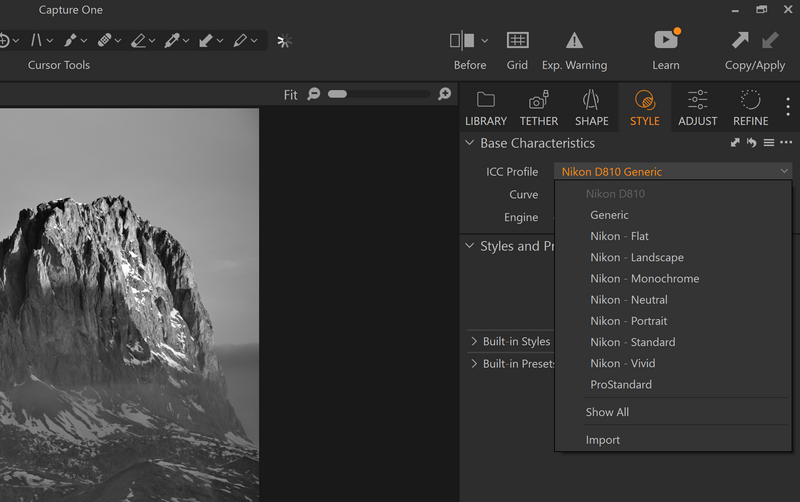The height and width of the screenshot is (502, 800).
Task: Switch to the ADJUST tool tab
Action: [x=697, y=108]
